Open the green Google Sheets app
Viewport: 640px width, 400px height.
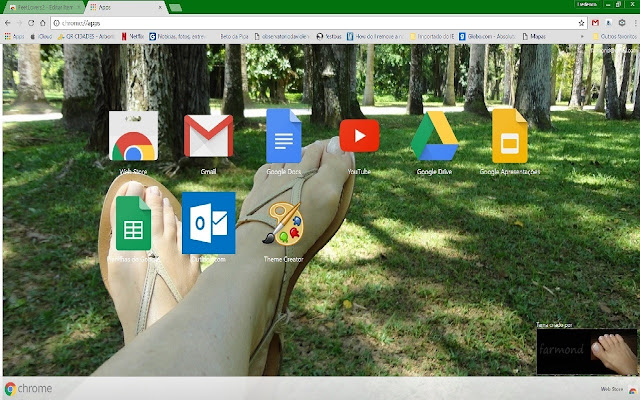(133, 223)
